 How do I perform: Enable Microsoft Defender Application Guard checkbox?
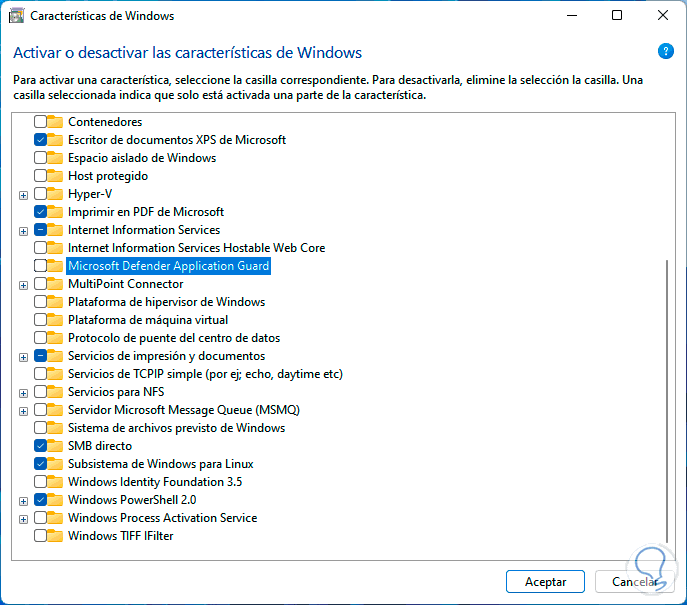pyautogui.click(x=40, y=265)
